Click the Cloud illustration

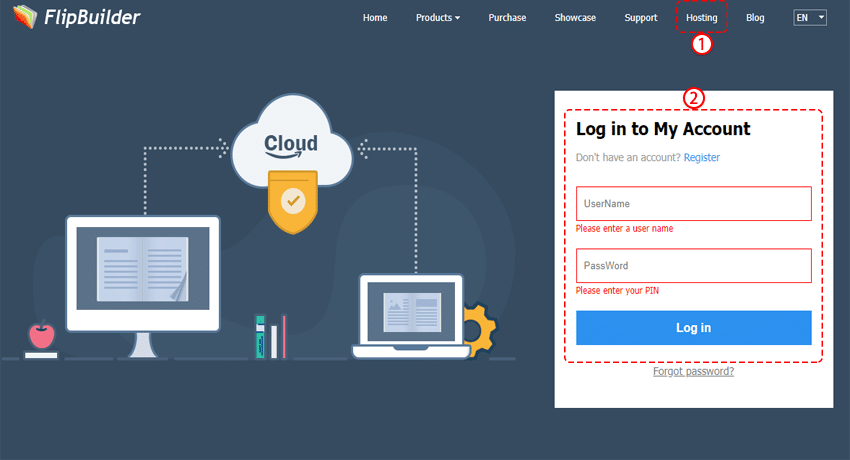click(x=292, y=141)
